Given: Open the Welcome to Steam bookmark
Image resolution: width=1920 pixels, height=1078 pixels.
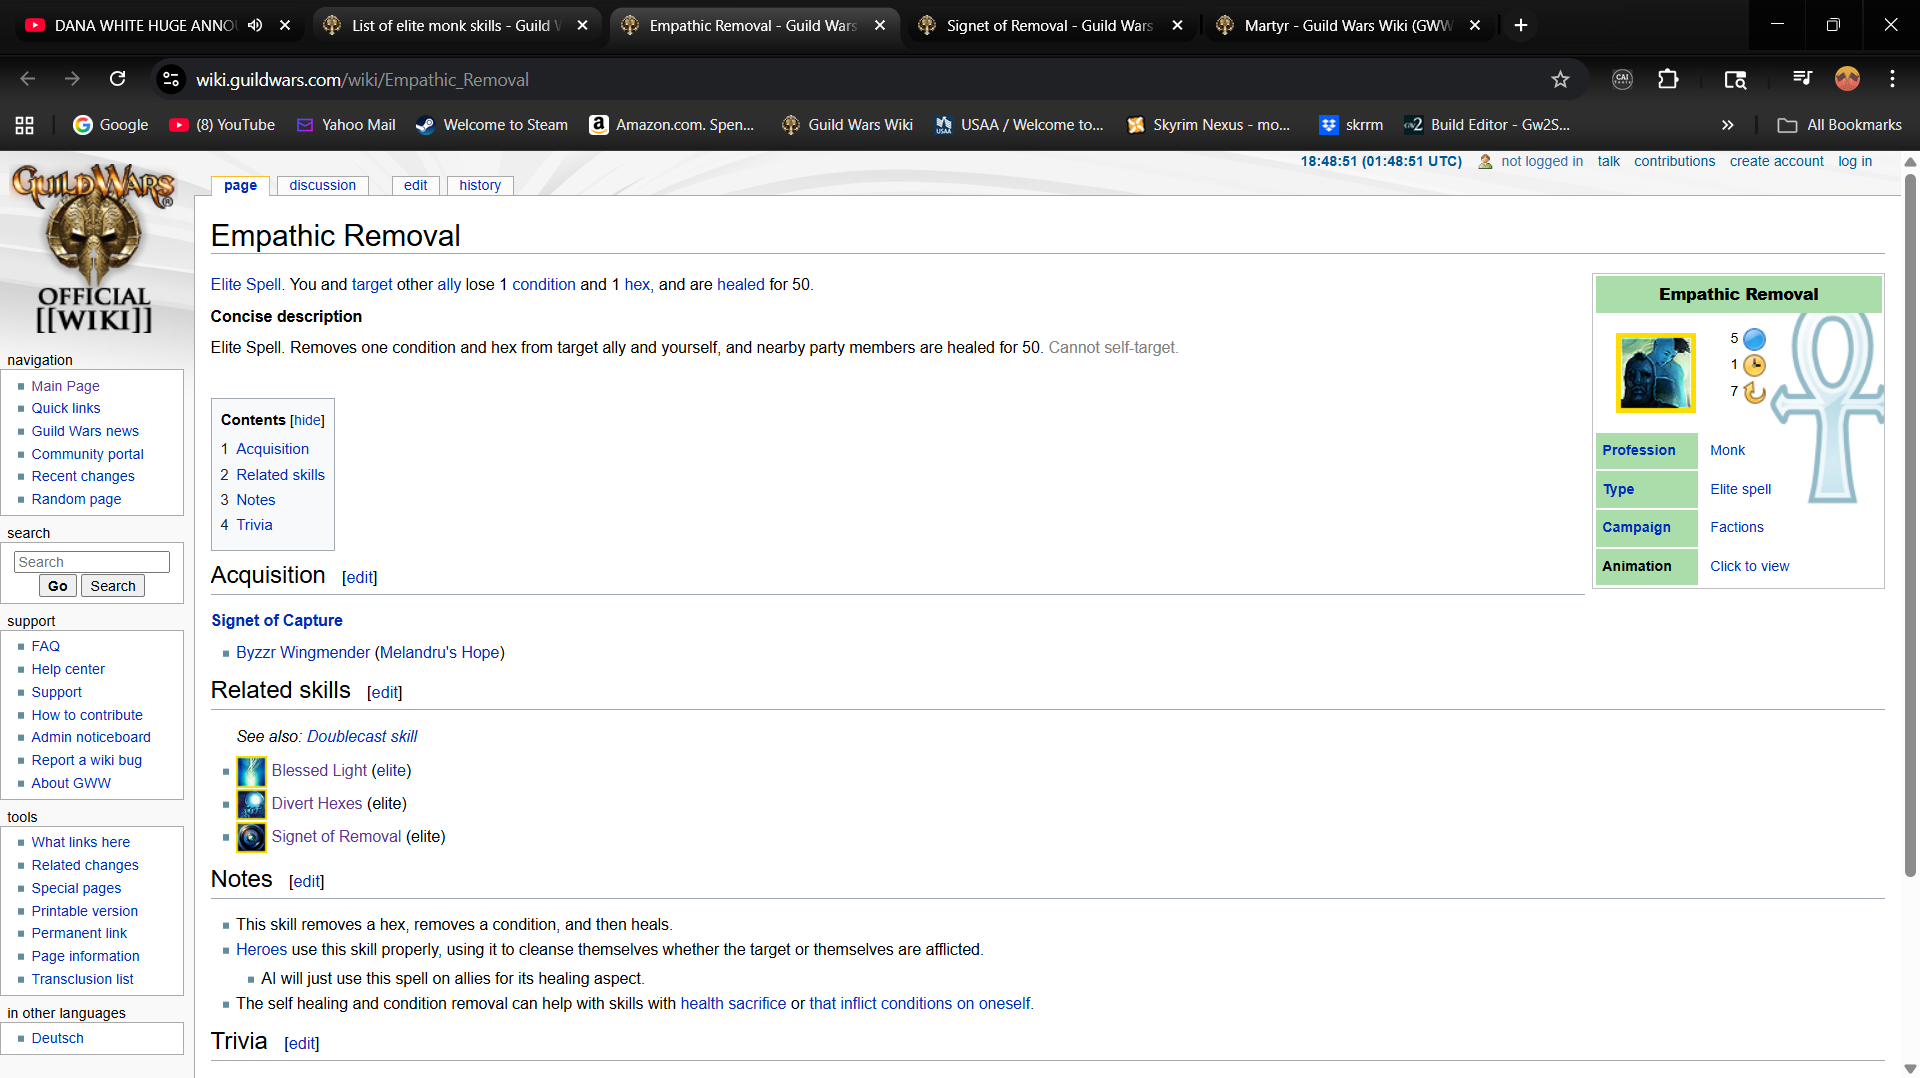Looking at the screenshot, I should [492, 125].
